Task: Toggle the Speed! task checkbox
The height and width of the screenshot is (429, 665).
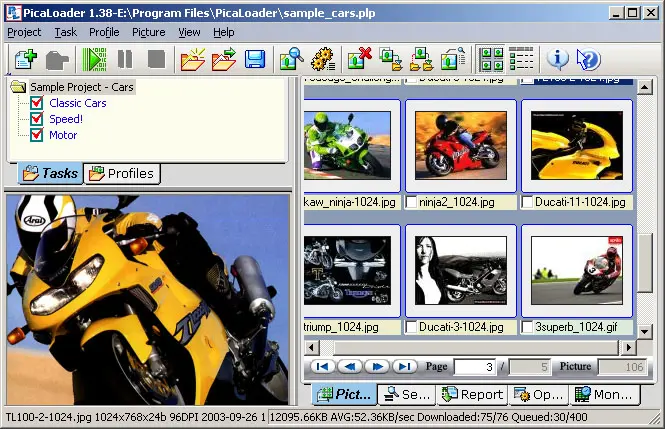Action: point(38,119)
